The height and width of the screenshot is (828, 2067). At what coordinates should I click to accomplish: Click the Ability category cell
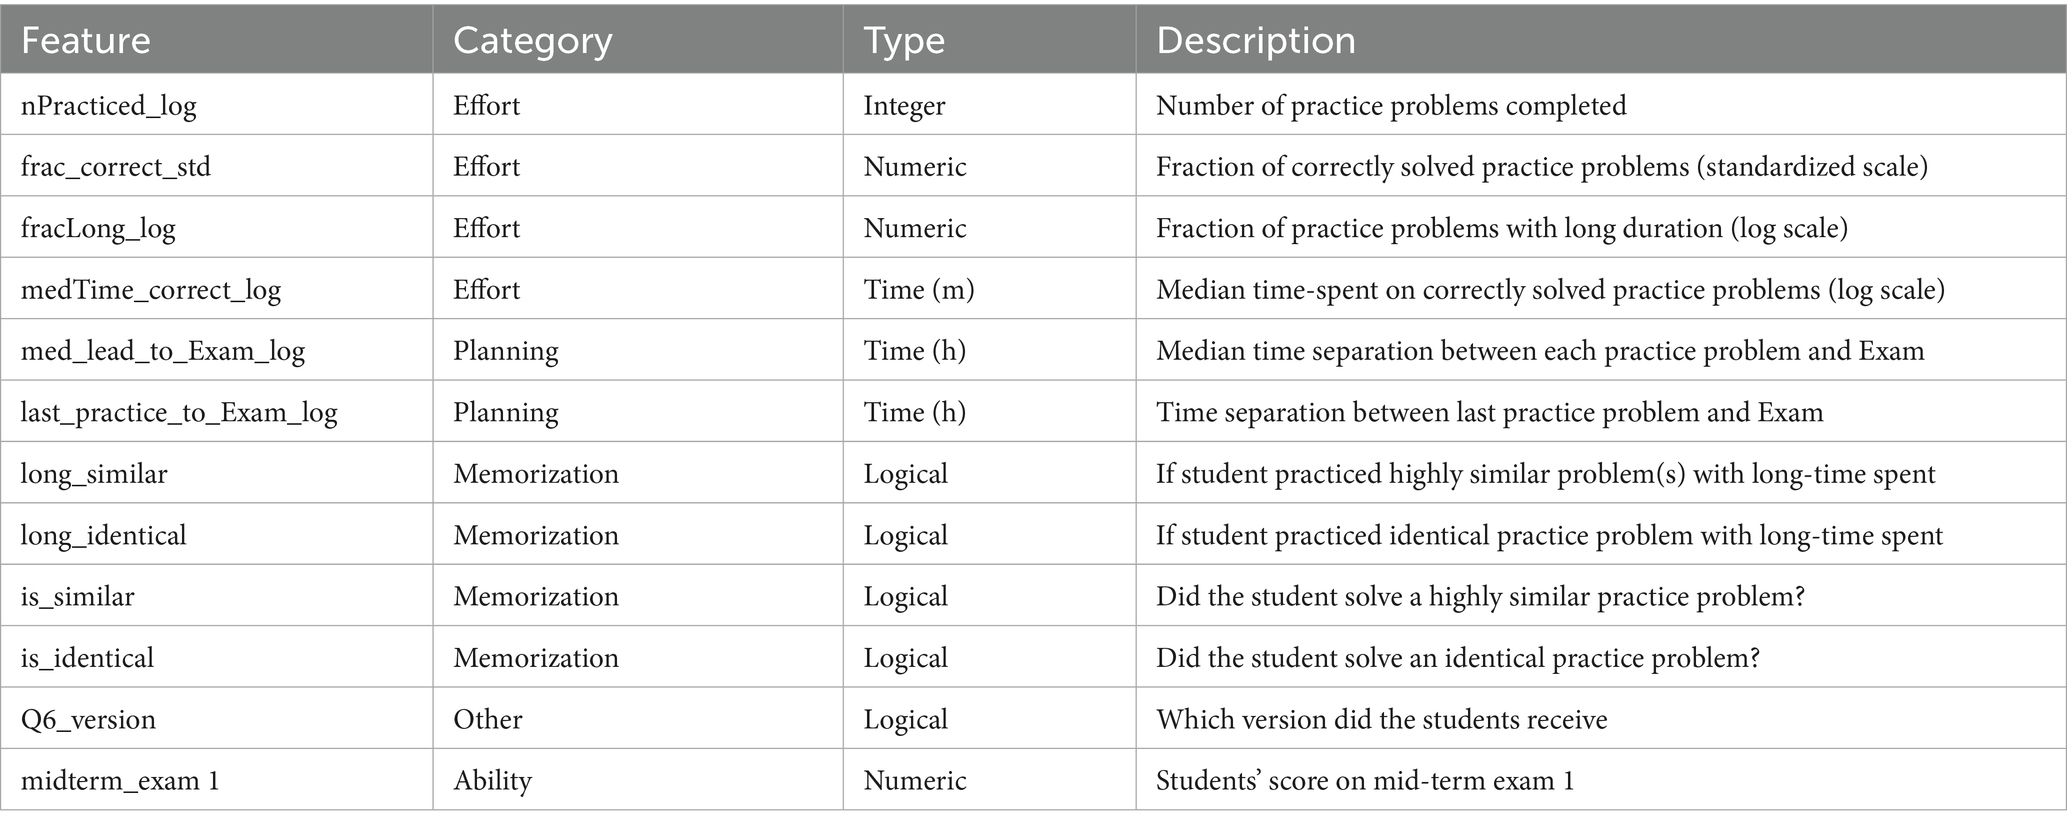click(492, 781)
